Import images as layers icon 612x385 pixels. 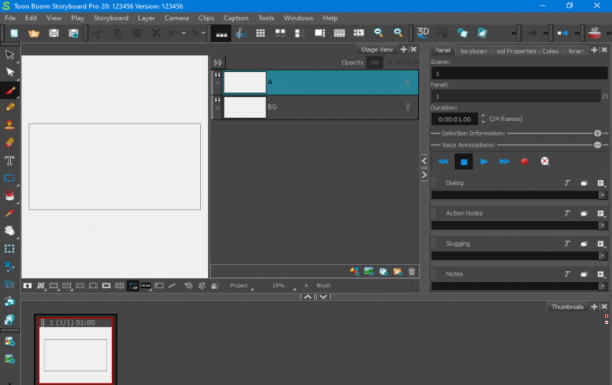click(x=397, y=271)
